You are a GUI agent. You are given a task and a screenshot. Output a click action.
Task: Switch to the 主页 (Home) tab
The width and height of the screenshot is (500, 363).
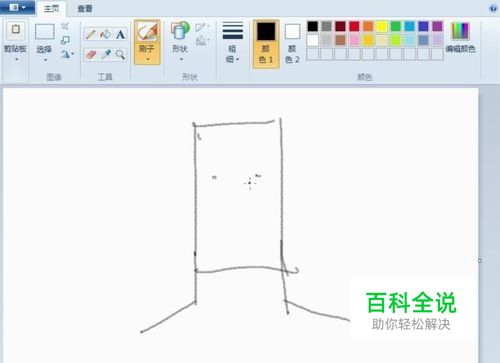click(52, 8)
